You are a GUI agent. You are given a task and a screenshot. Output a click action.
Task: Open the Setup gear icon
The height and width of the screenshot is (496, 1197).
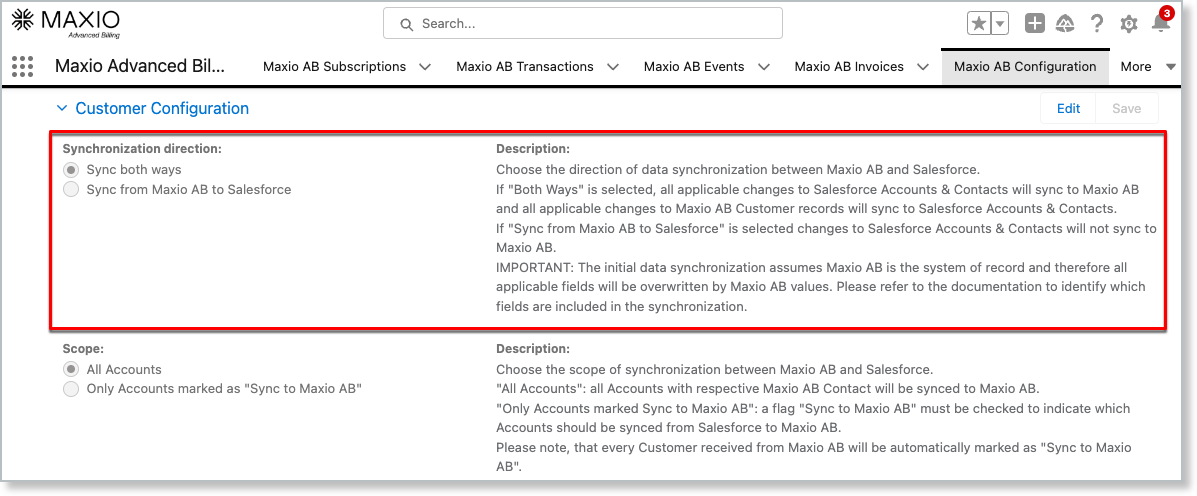click(1129, 24)
